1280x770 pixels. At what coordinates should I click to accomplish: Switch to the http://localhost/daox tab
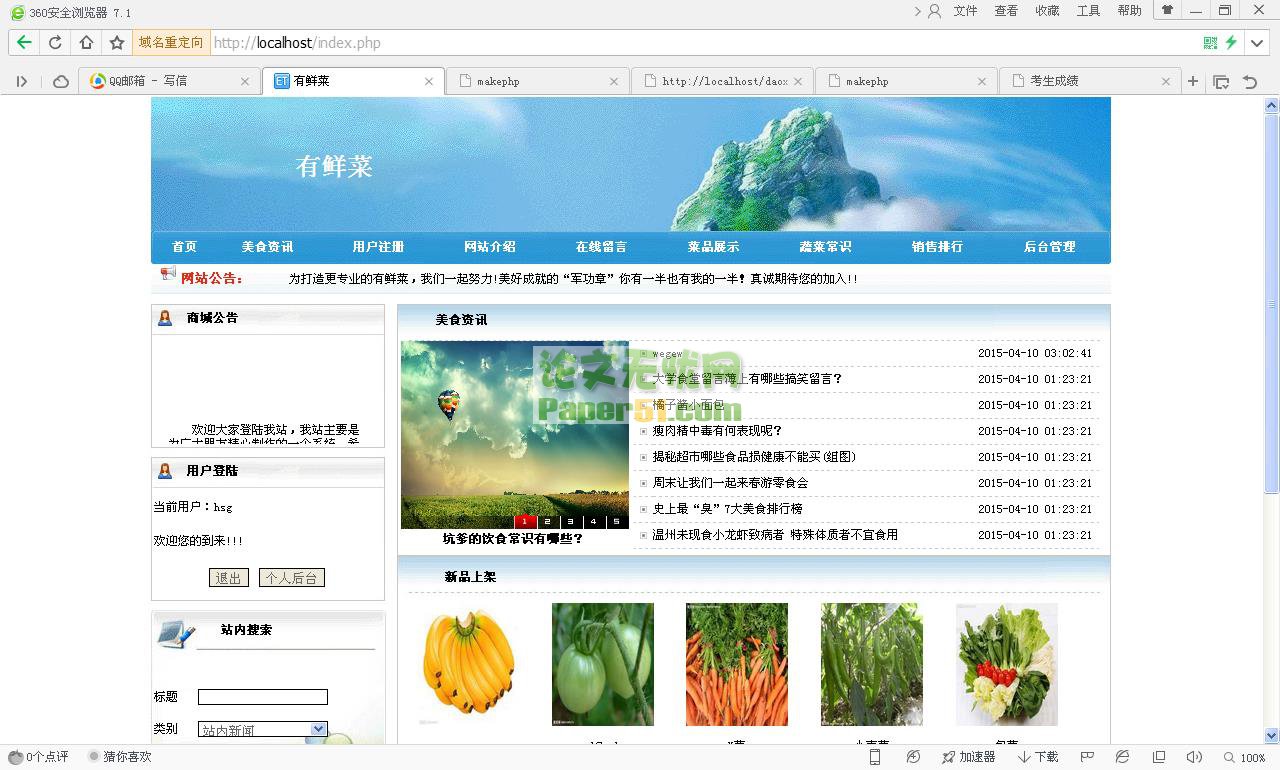722,81
